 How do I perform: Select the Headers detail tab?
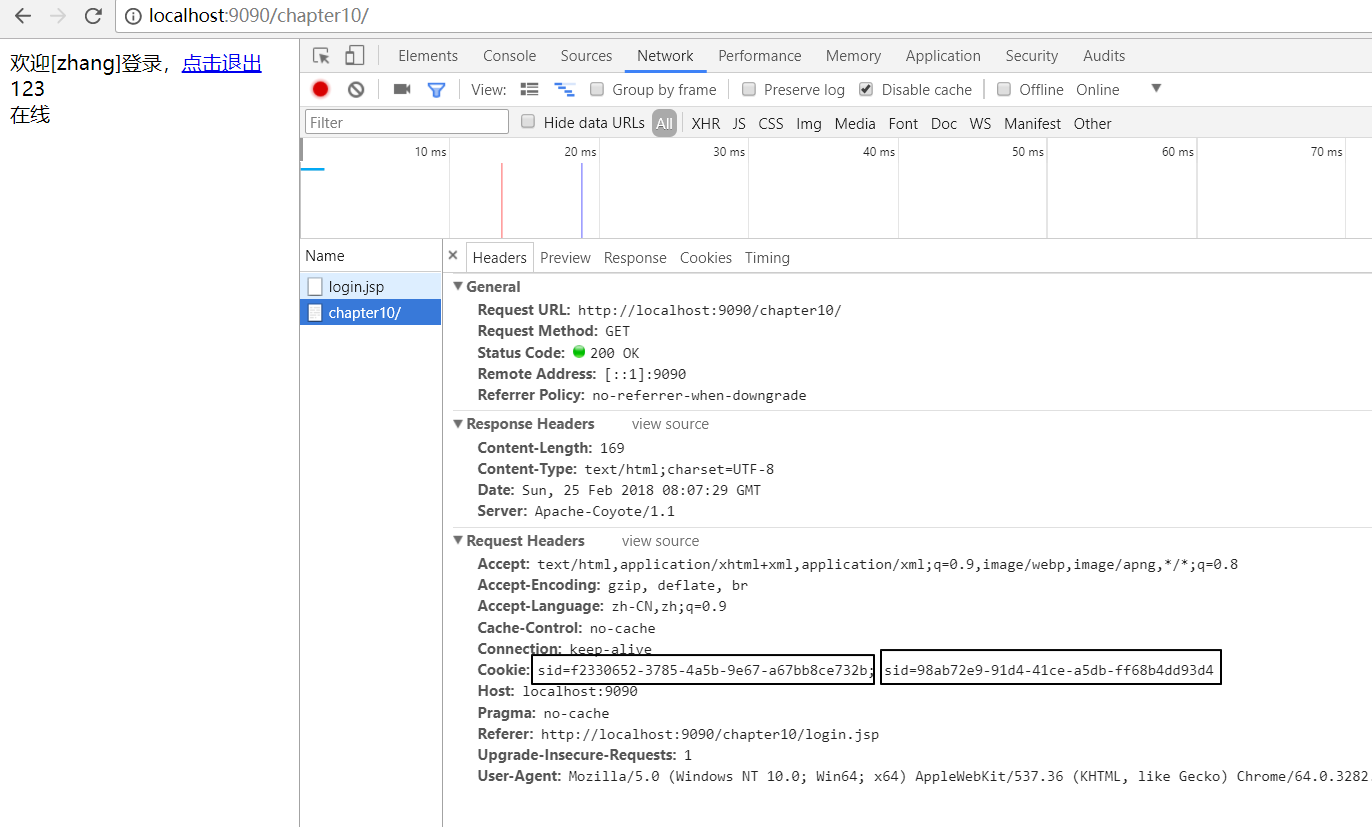(500, 257)
